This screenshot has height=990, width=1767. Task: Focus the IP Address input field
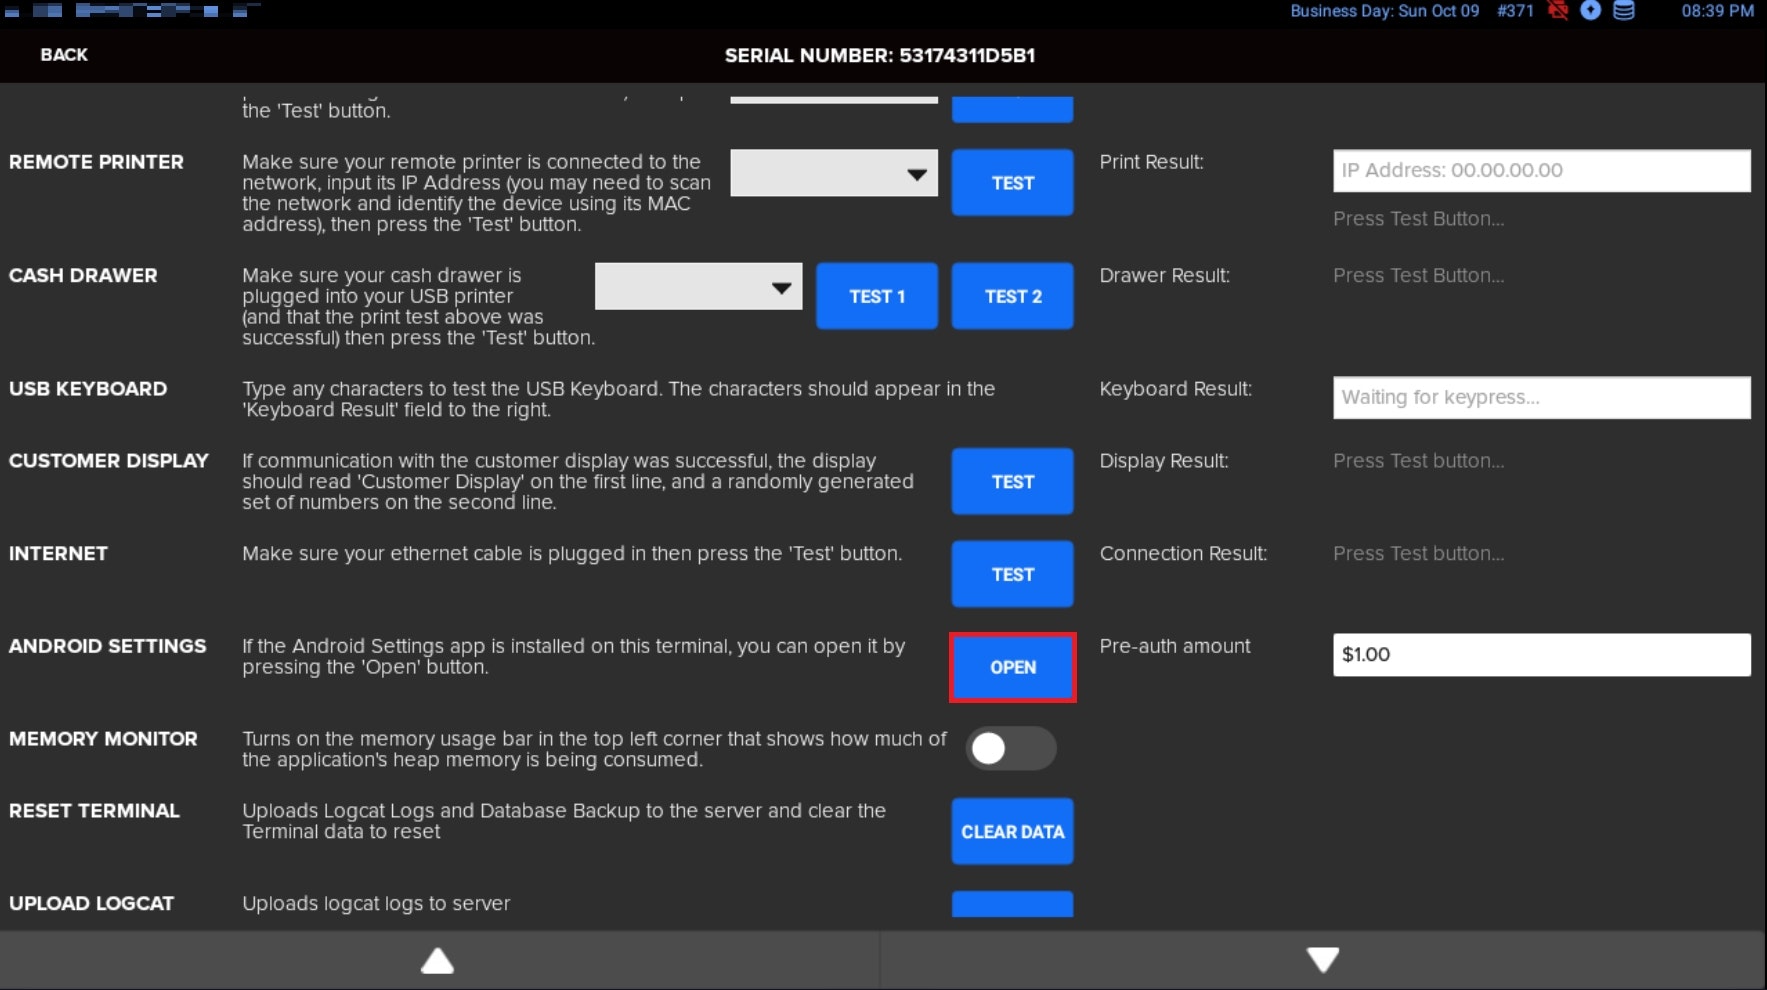click(x=1542, y=171)
